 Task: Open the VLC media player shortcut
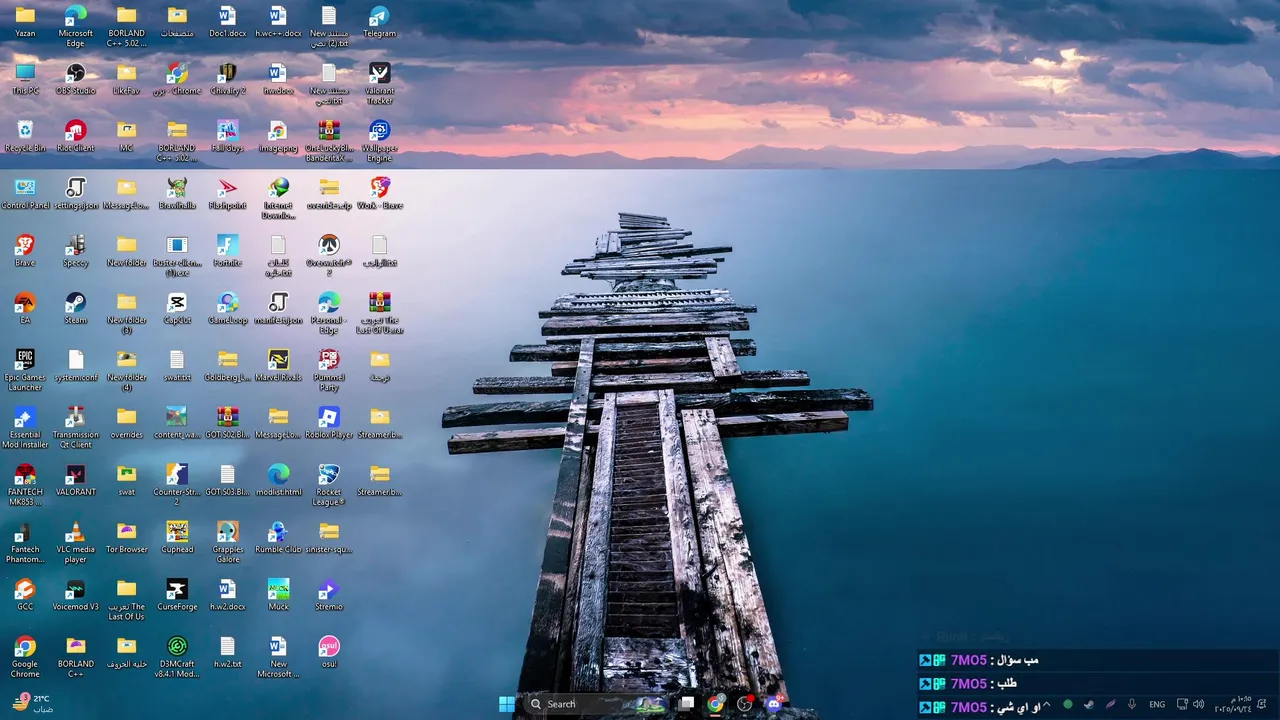(x=75, y=541)
